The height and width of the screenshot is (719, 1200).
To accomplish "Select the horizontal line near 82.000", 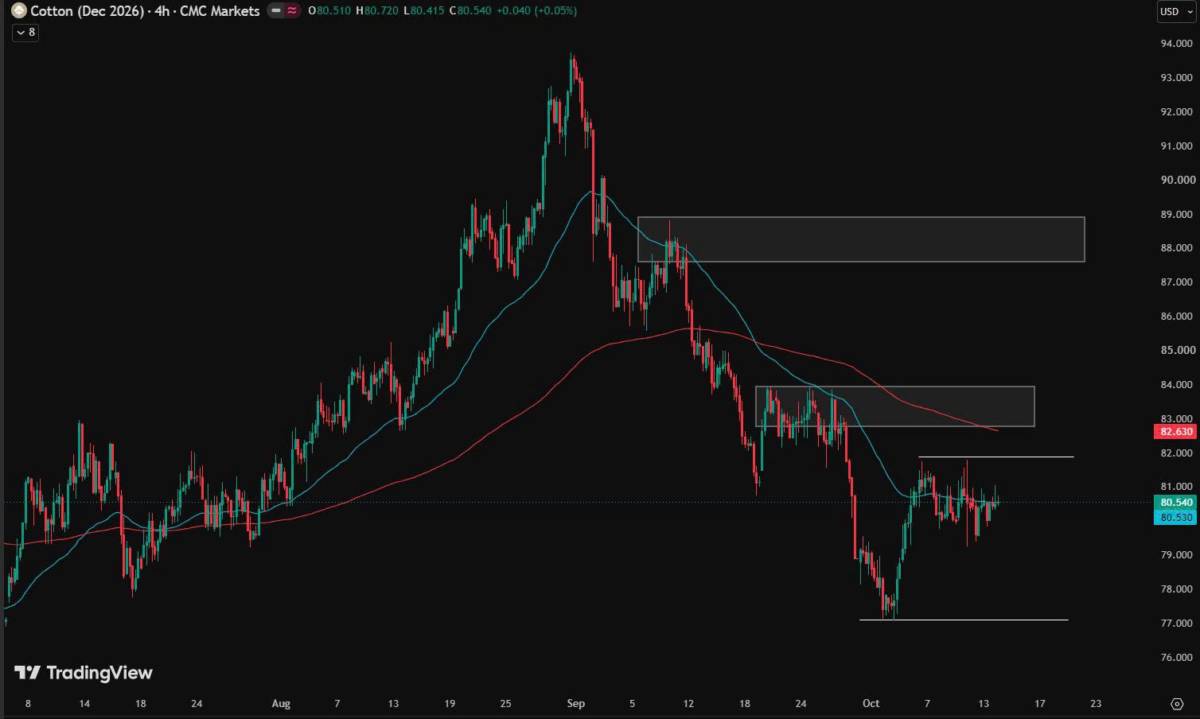I will pyautogui.click(x=996, y=457).
